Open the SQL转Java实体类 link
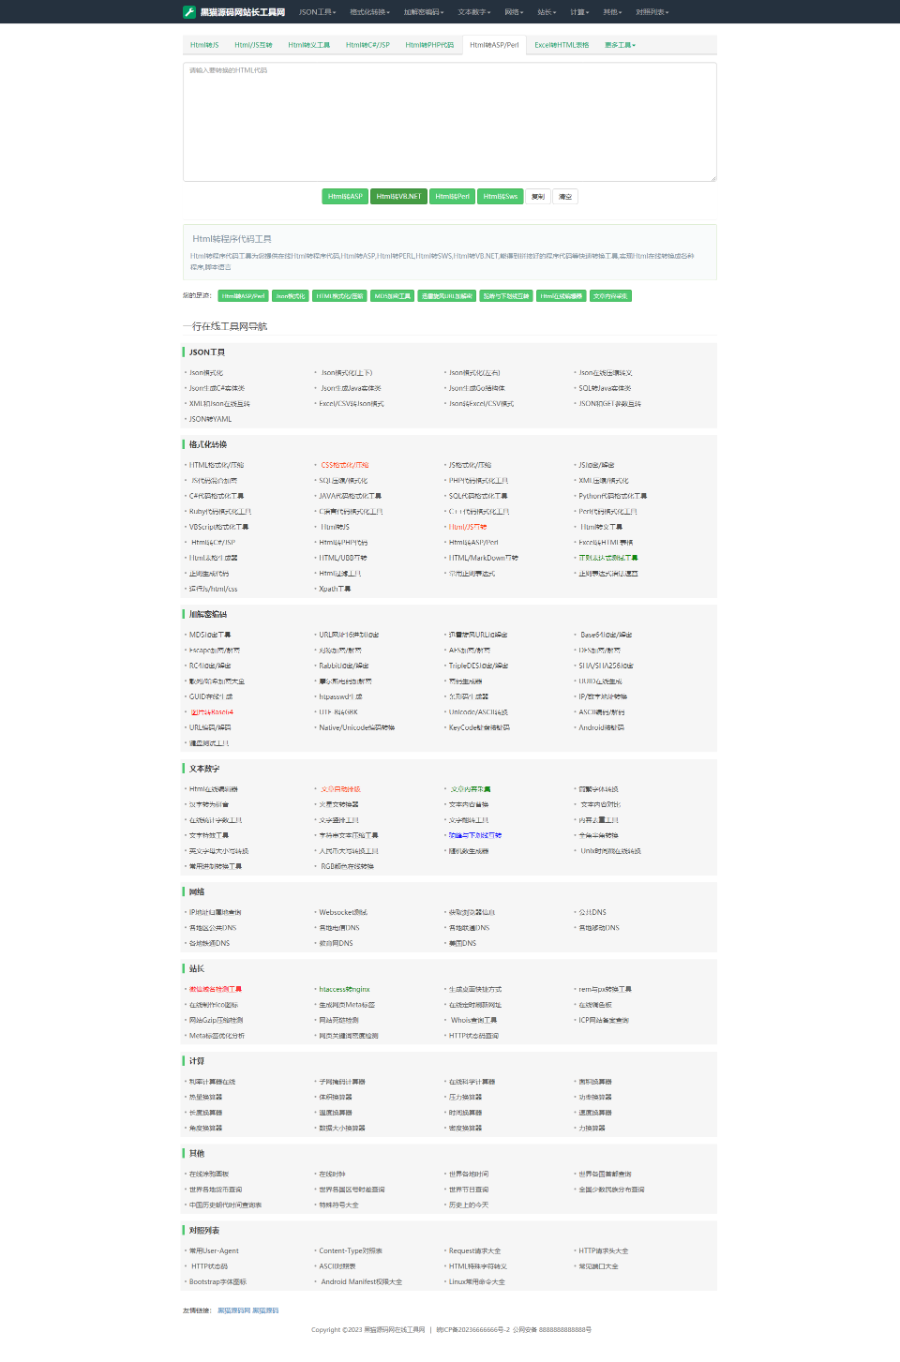 605,388
